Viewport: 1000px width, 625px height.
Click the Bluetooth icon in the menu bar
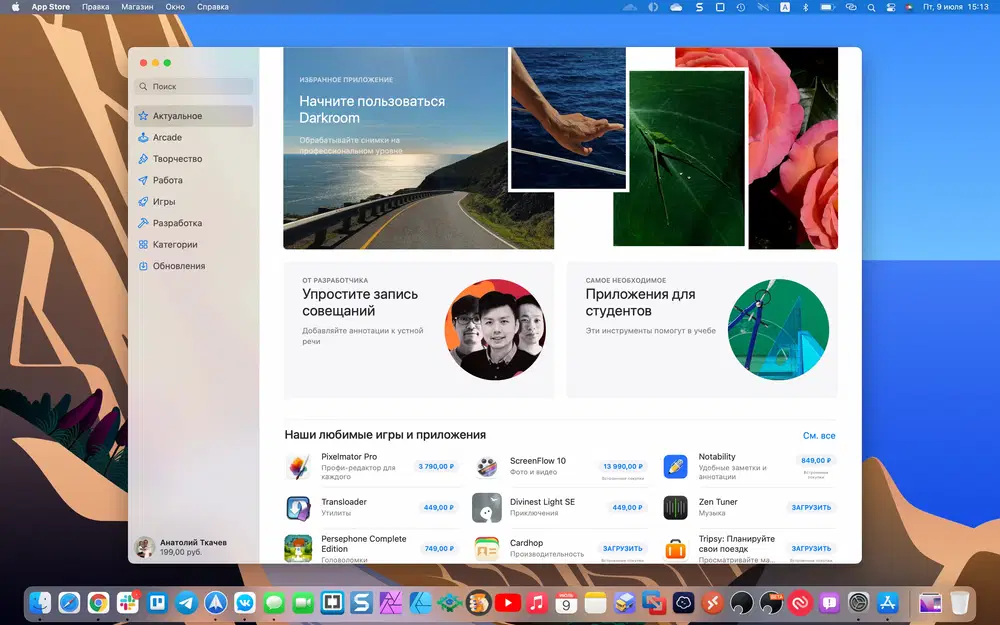pyautogui.click(x=805, y=7)
